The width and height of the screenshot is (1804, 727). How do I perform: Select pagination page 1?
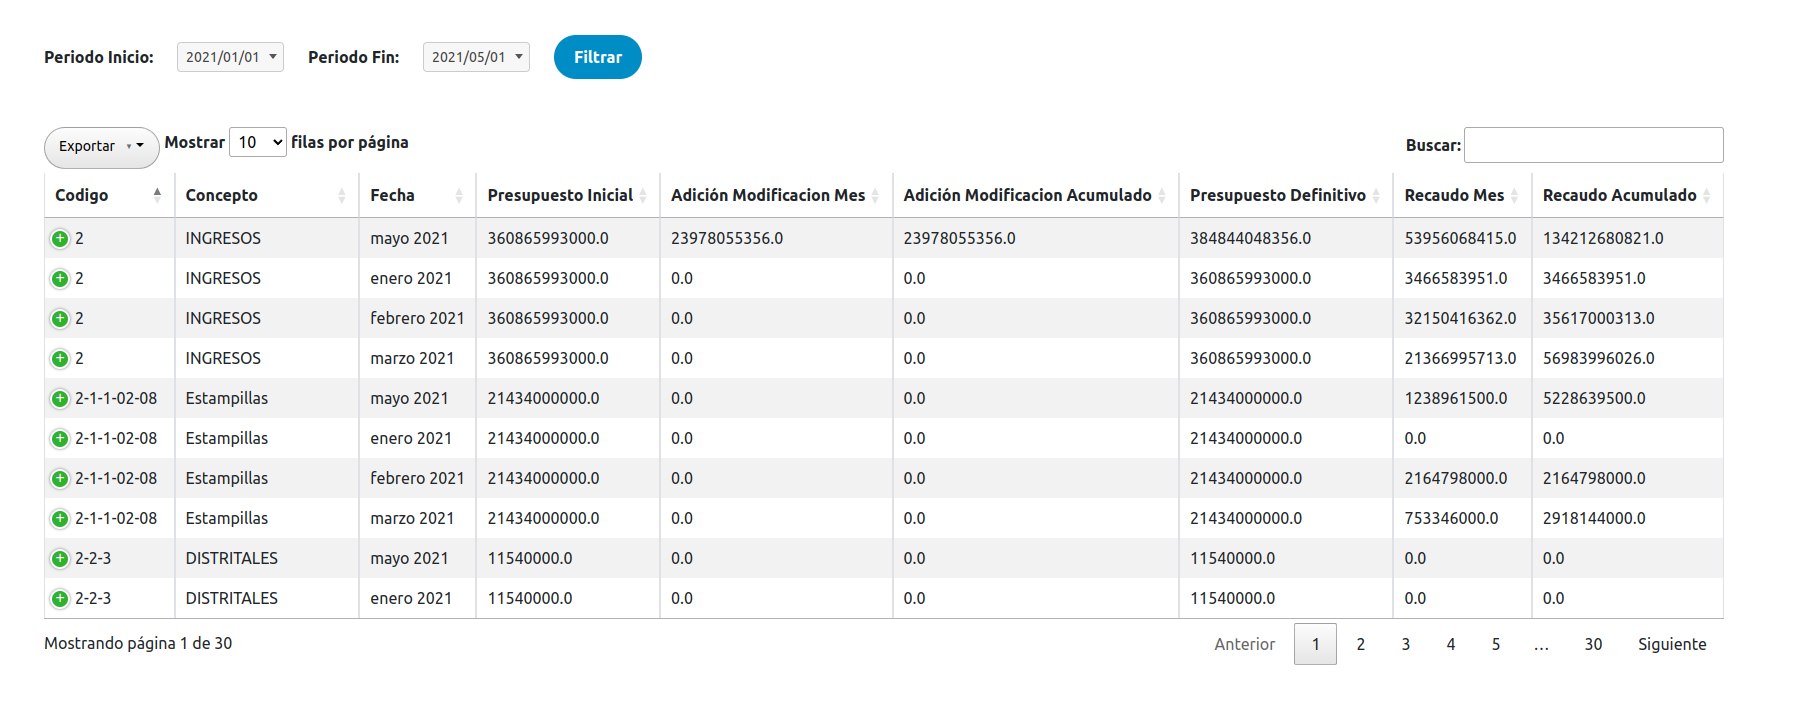[1315, 644]
